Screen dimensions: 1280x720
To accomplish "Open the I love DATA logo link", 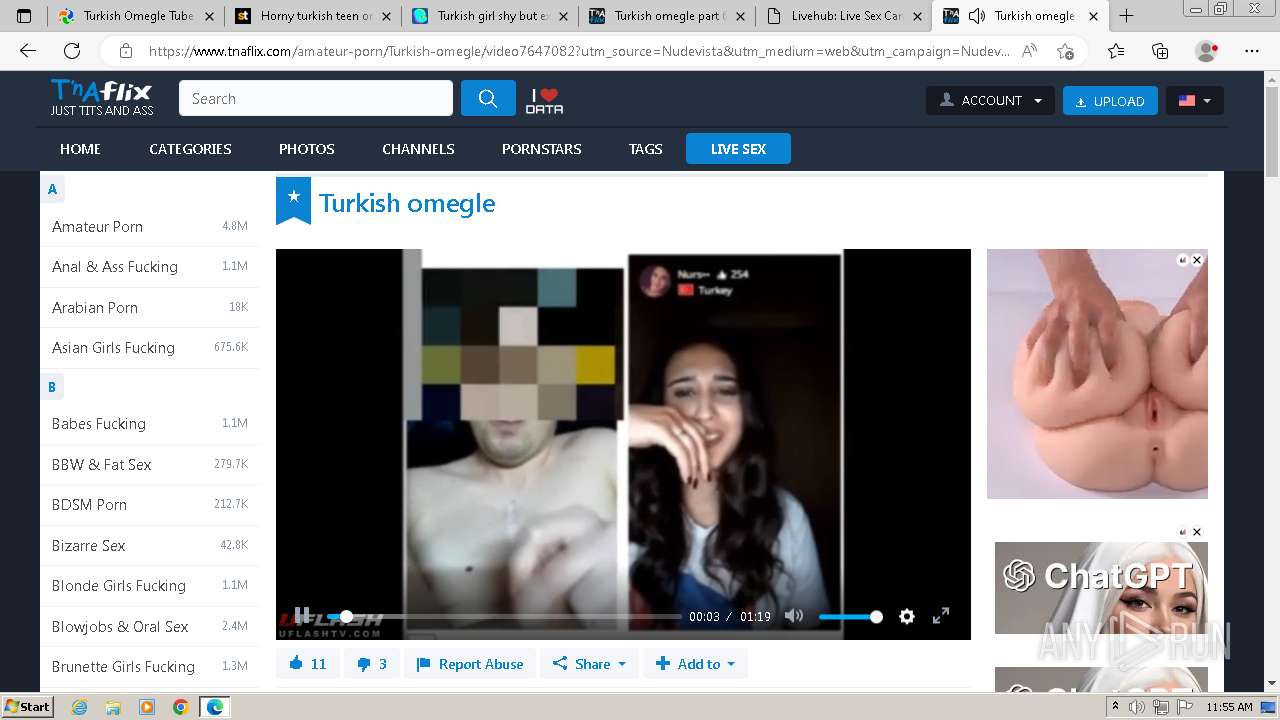I will pyautogui.click(x=545, y=99).
